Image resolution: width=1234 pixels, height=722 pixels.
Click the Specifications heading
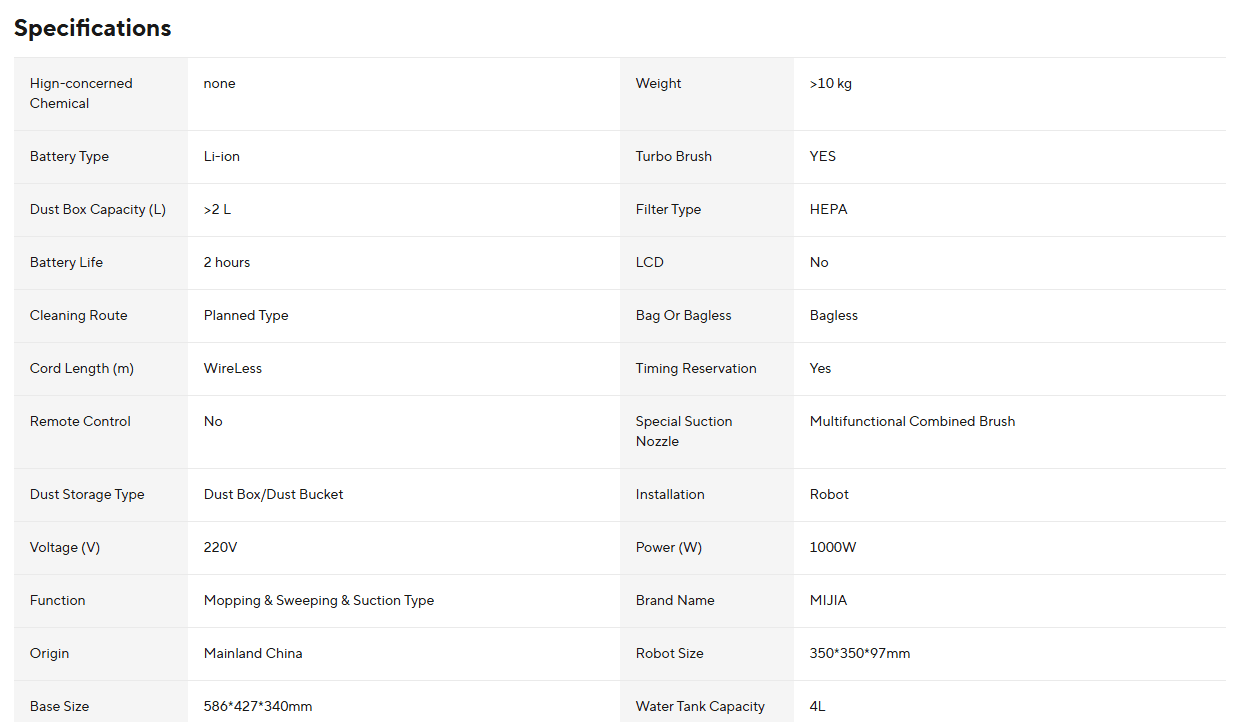pyautogui.click(x=92, y=28)
